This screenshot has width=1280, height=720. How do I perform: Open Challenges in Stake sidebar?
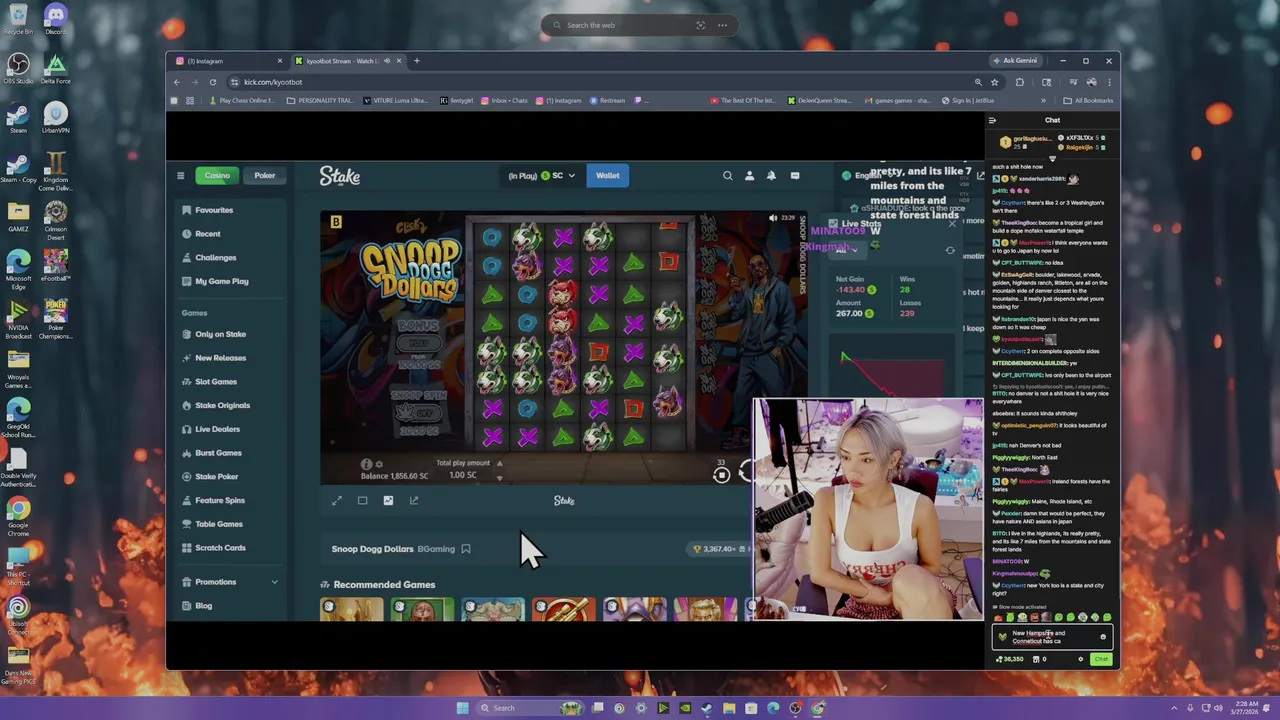coord(209,258)
